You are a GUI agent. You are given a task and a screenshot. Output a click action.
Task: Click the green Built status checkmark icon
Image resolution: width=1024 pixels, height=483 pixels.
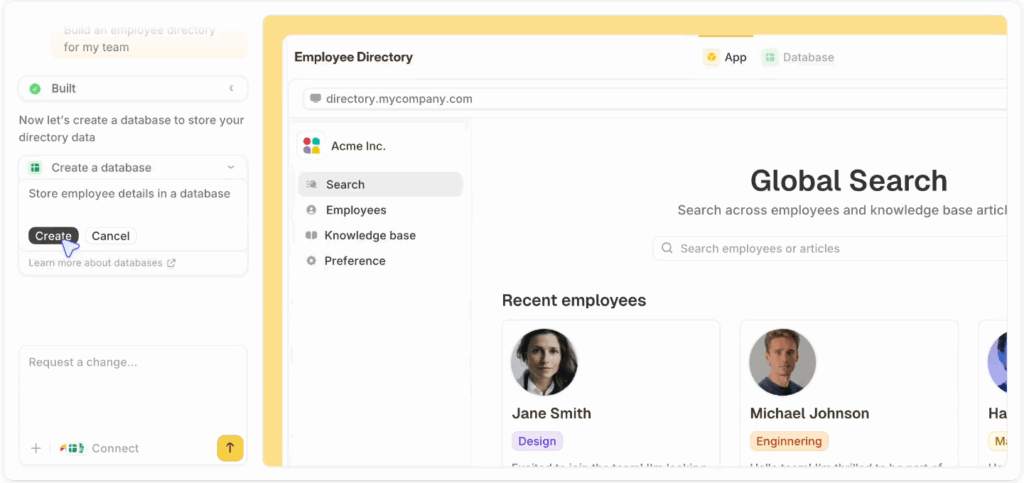pos(35,89)
